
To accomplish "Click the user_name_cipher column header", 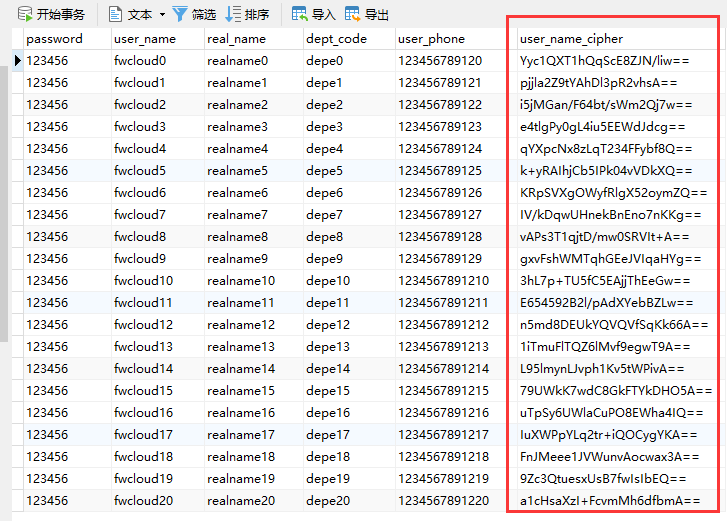I will pos(571,39).
